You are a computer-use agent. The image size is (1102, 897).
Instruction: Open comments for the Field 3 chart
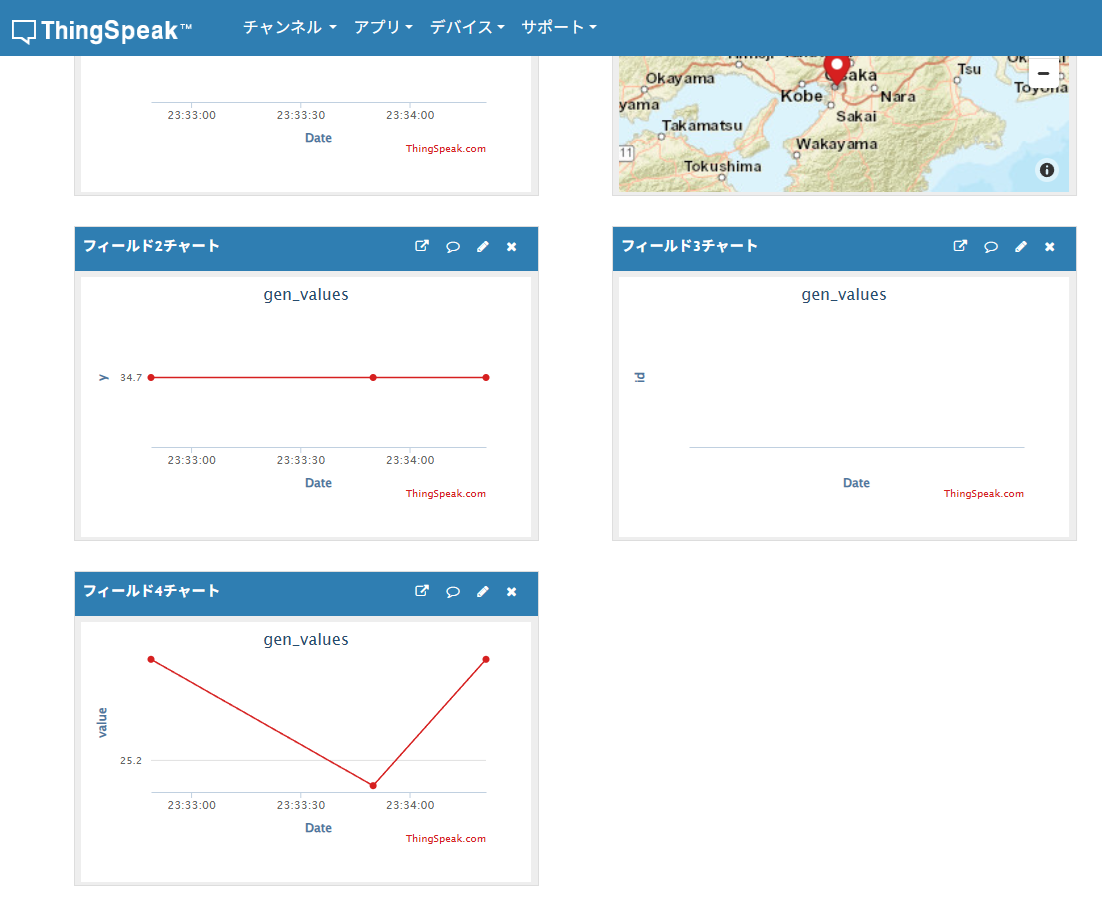point(991,247)
